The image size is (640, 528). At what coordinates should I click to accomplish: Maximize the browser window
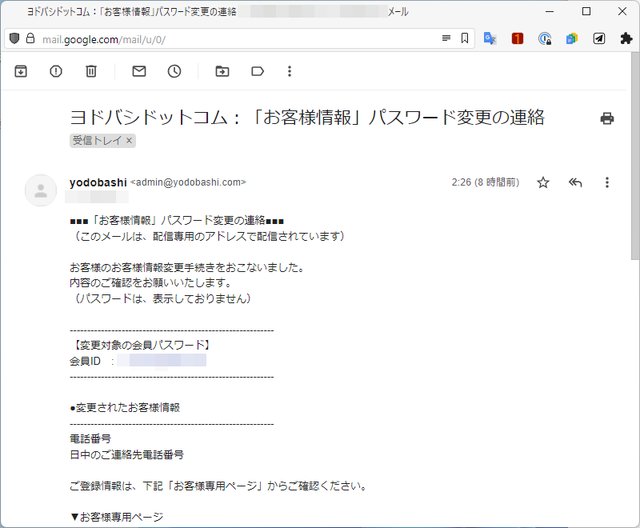pos(586,11)
